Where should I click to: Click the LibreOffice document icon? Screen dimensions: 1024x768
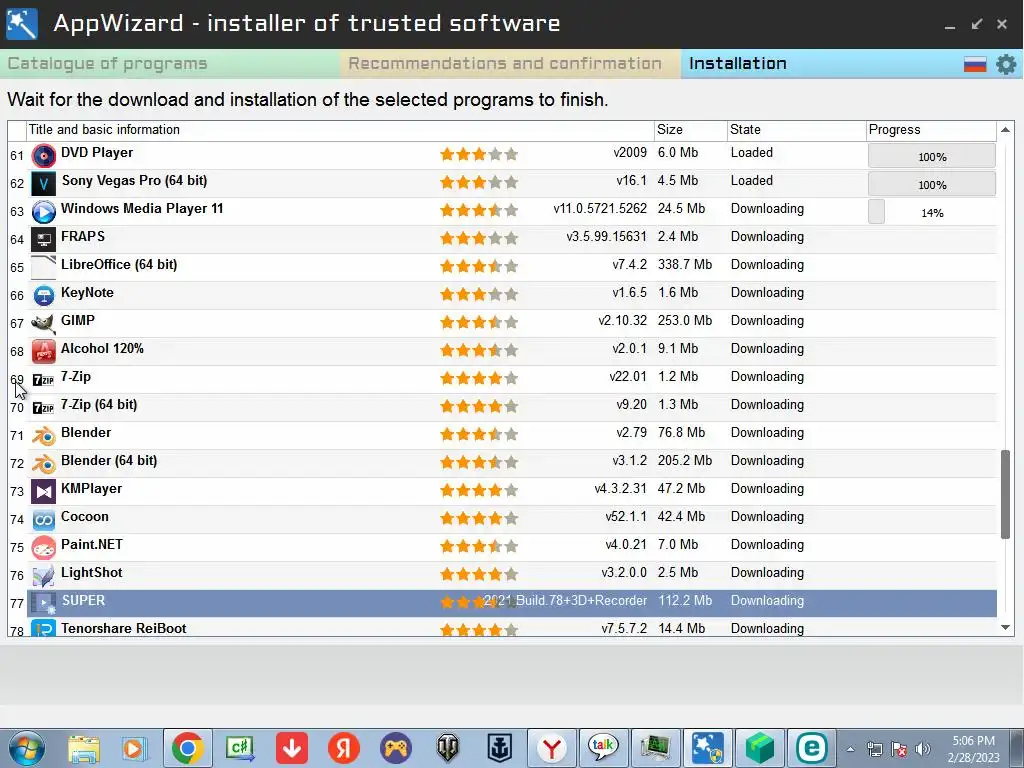44,268
